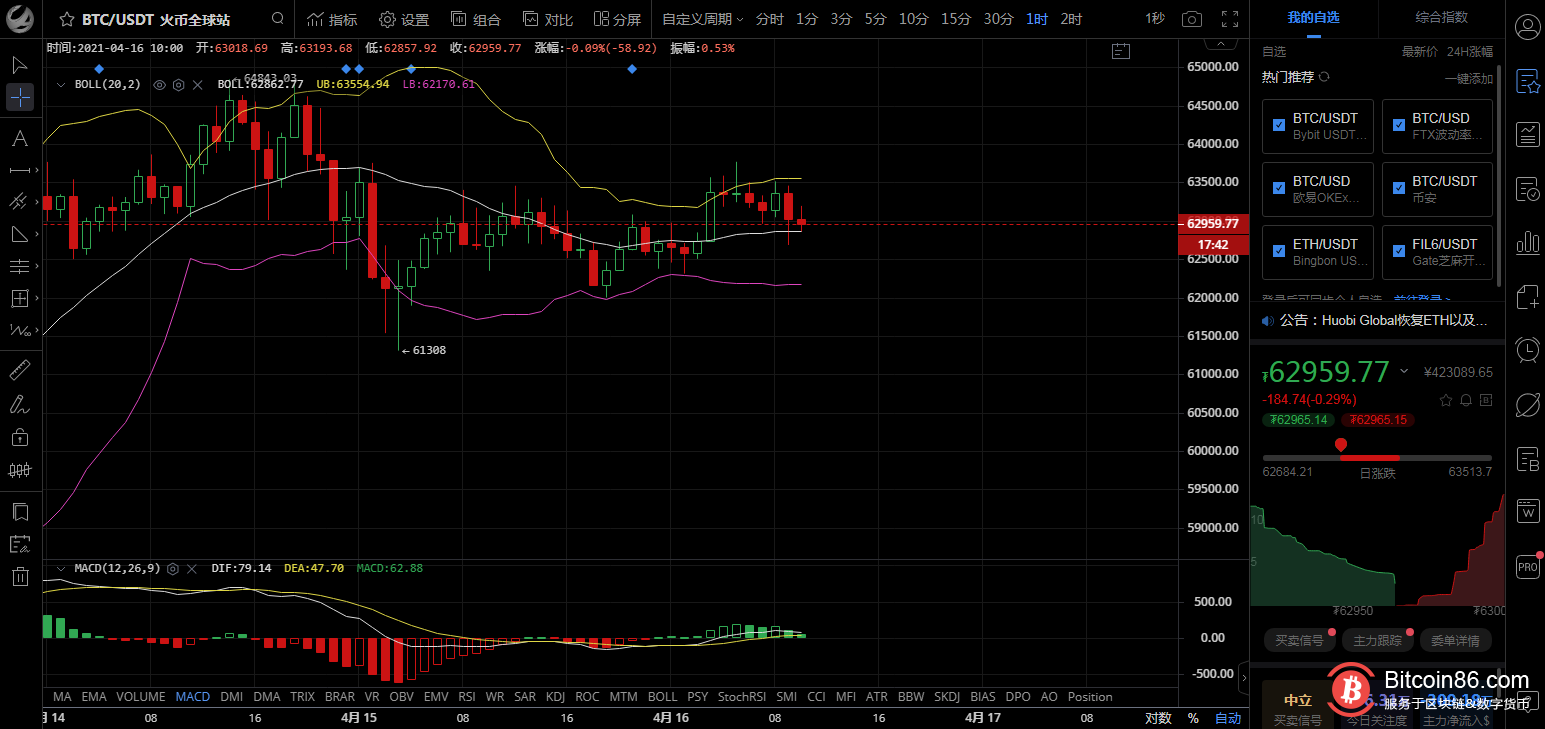Uncheck the ETH/USDT Bingbon checkbox

coord(1278,251)
